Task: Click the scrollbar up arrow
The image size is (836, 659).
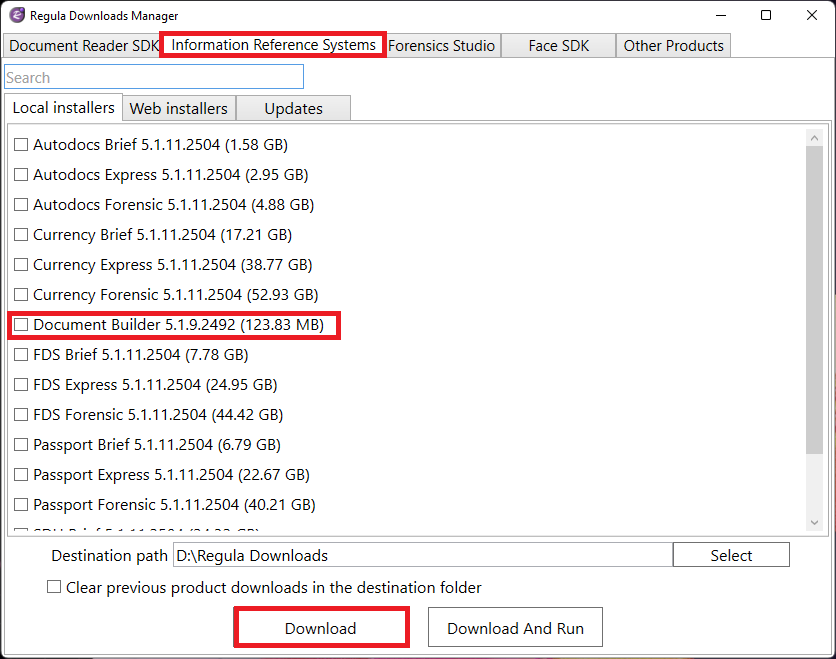Action: pos(814,138)
